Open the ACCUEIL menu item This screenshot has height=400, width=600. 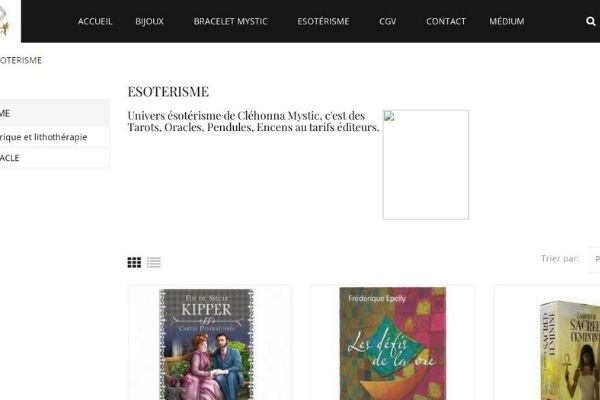pyautogui.click(x=95, y=21)
